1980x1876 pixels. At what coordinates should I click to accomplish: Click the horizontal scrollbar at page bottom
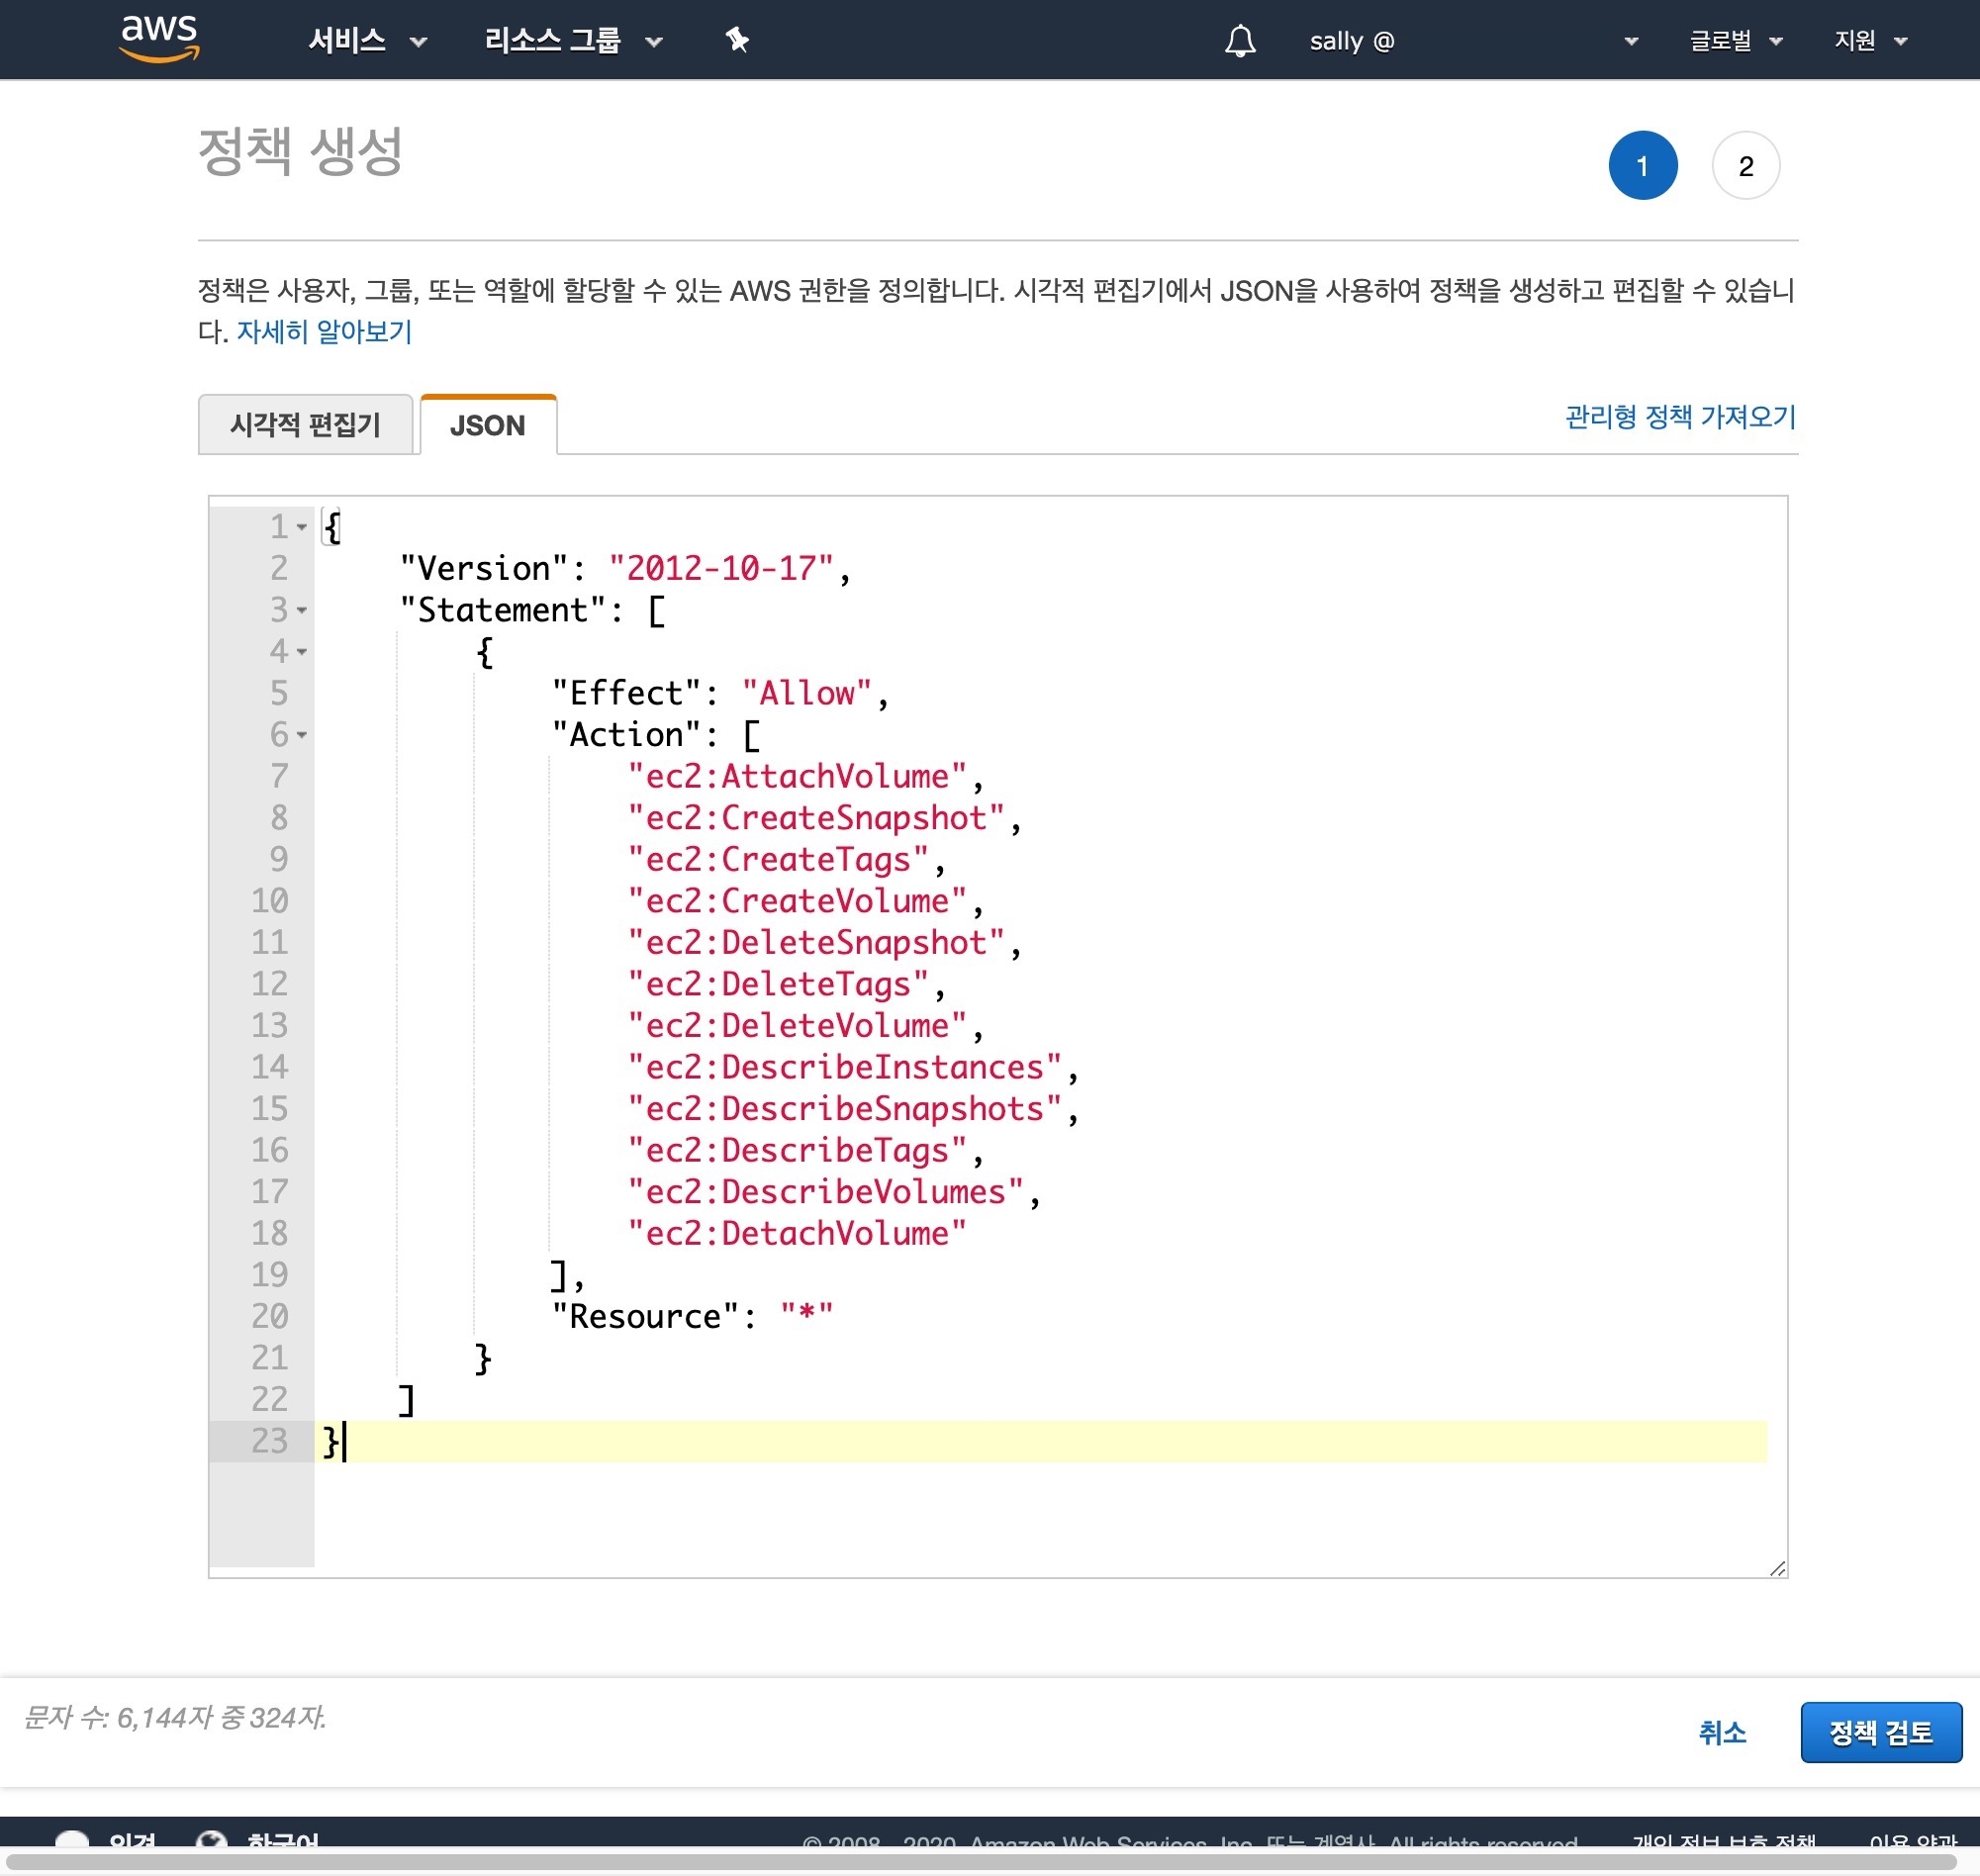click(x=980, y=1860)
